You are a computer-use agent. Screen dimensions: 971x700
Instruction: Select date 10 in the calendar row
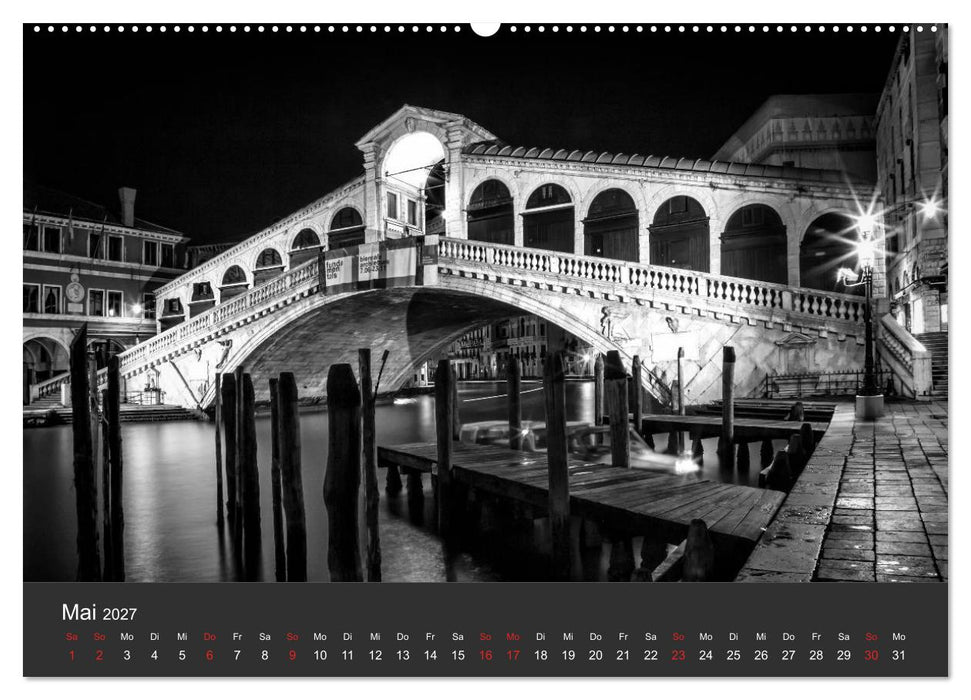click(320, 655)
